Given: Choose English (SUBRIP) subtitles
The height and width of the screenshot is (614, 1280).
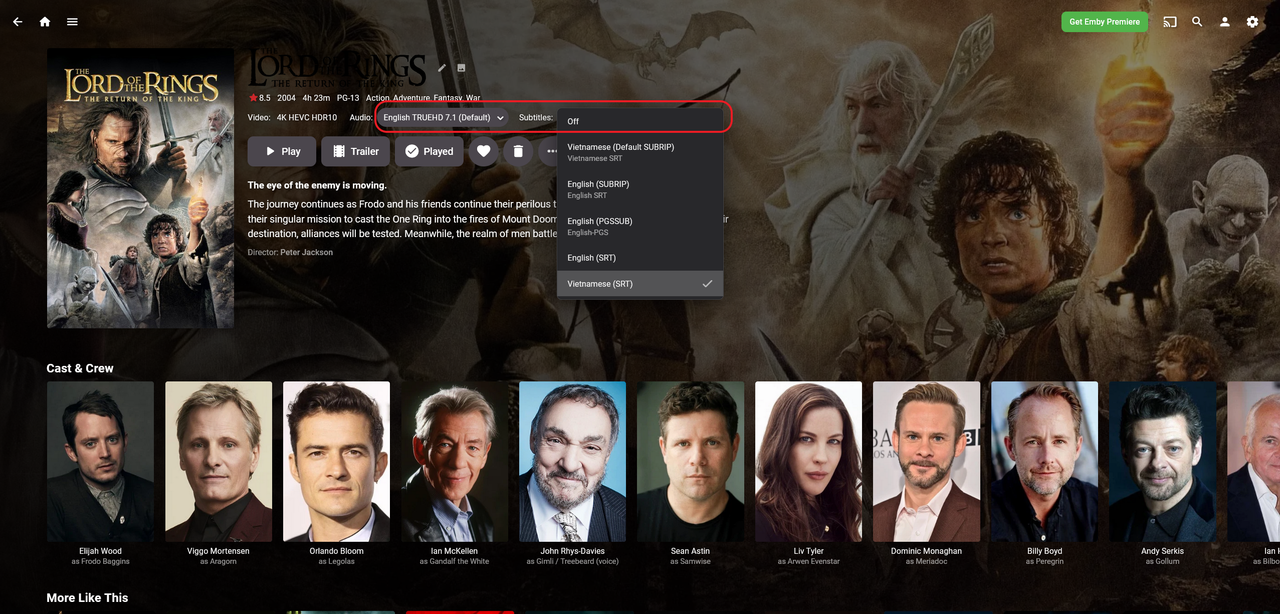Looking at the screenshot, I should pos(640,189).
